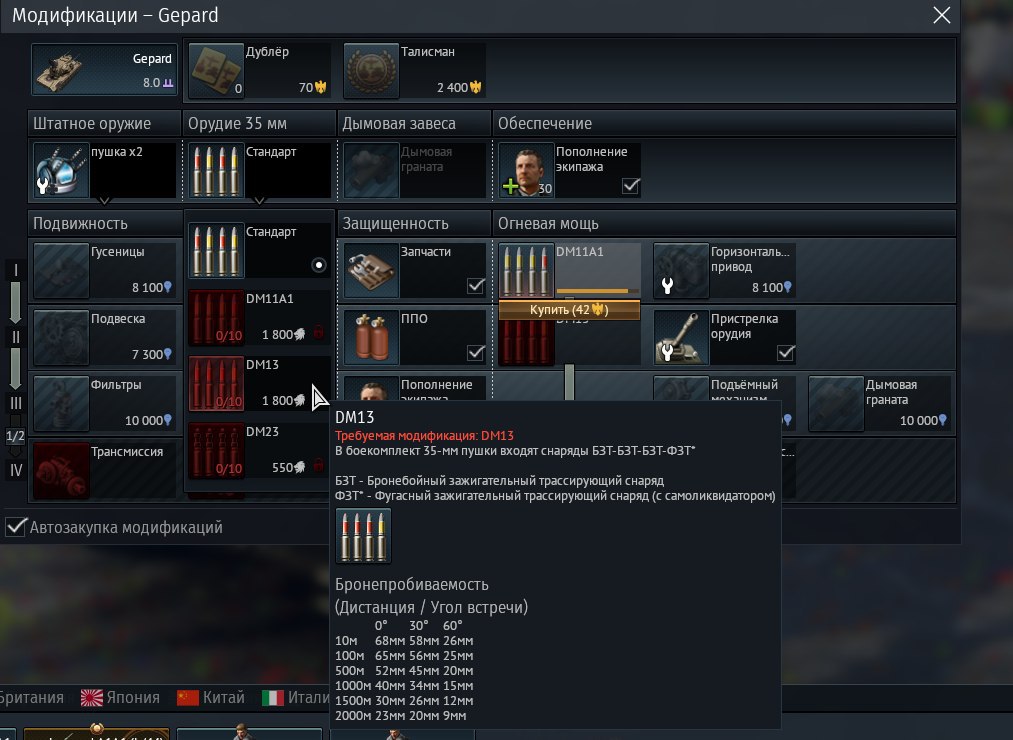
Task: Select the Стандарт belt radio button
Action: point(319,265)
